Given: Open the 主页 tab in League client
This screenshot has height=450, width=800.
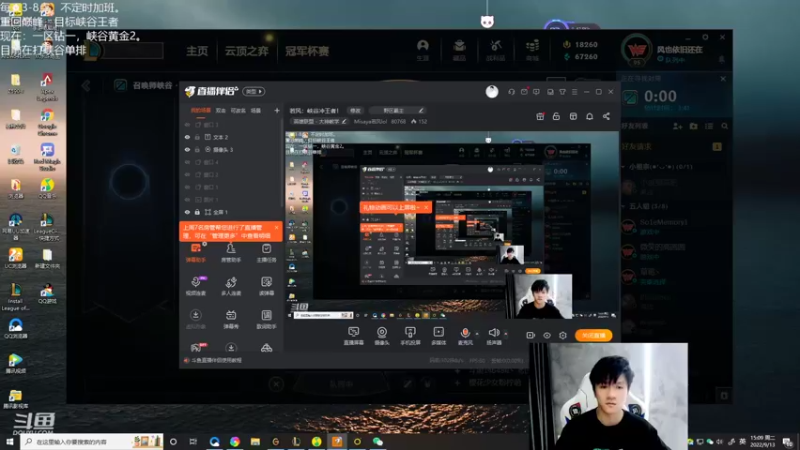Looking at the screenshot, I should (197, 51).
